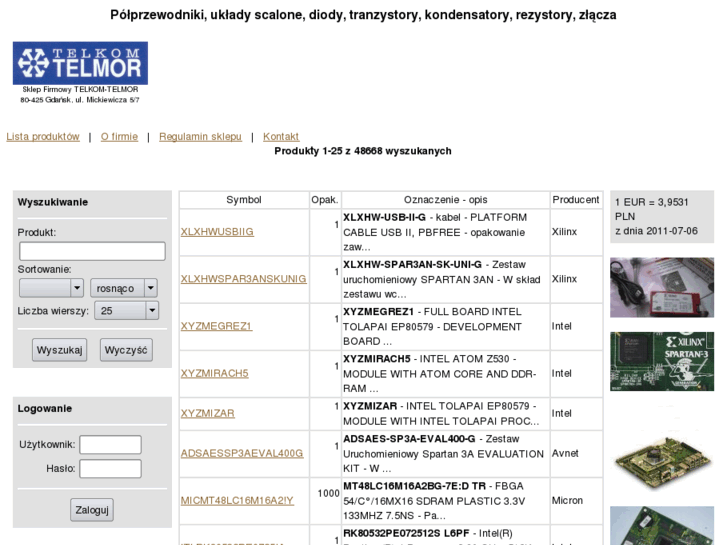Expand the Liczba wierszy dropdown
This screenshot has width=727, height=545.
(127, 310)
